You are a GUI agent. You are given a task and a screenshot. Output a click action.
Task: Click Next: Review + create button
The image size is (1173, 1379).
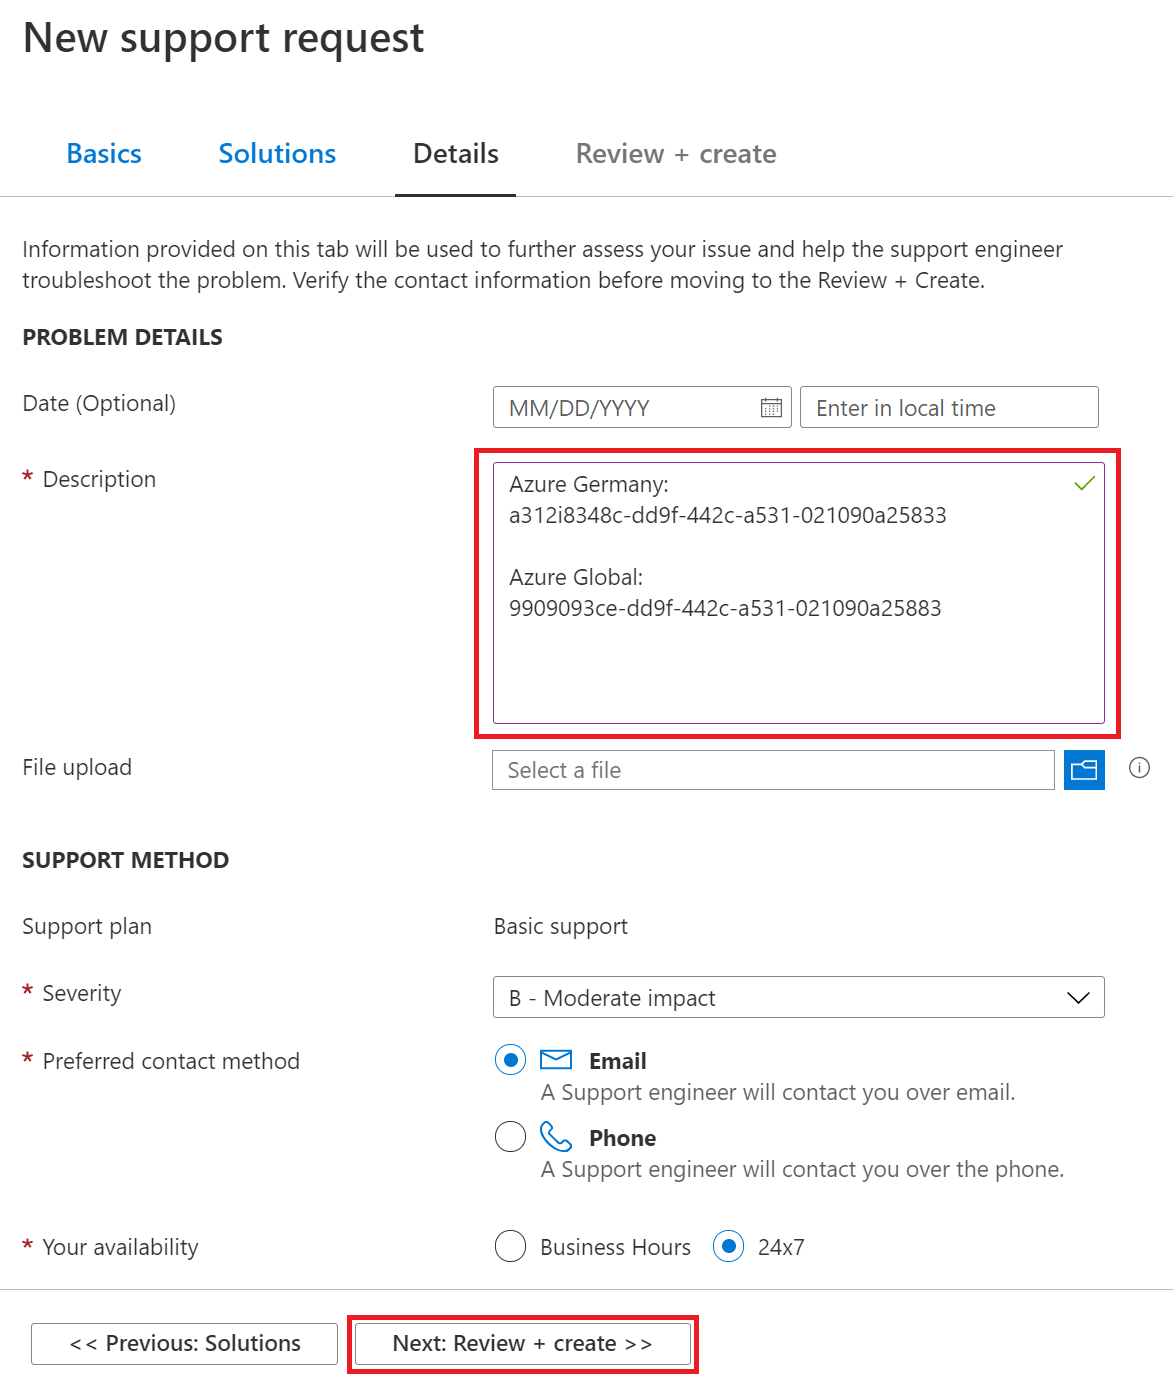click(522, 1343)
